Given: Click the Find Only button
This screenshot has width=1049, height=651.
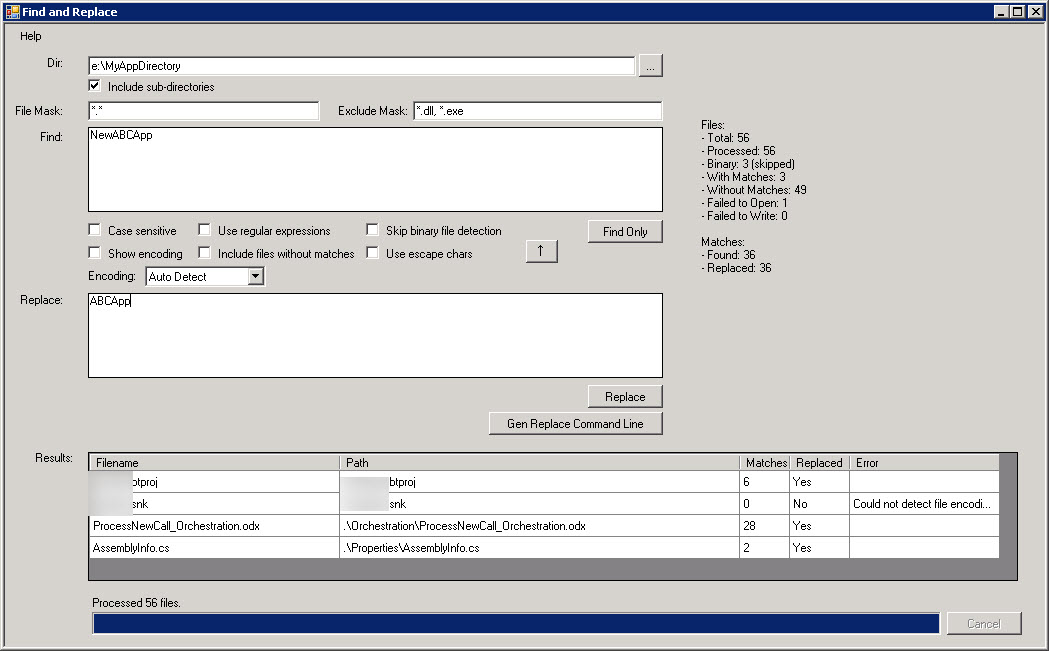Looking at the screenshot, I should (x=624, y=231).
